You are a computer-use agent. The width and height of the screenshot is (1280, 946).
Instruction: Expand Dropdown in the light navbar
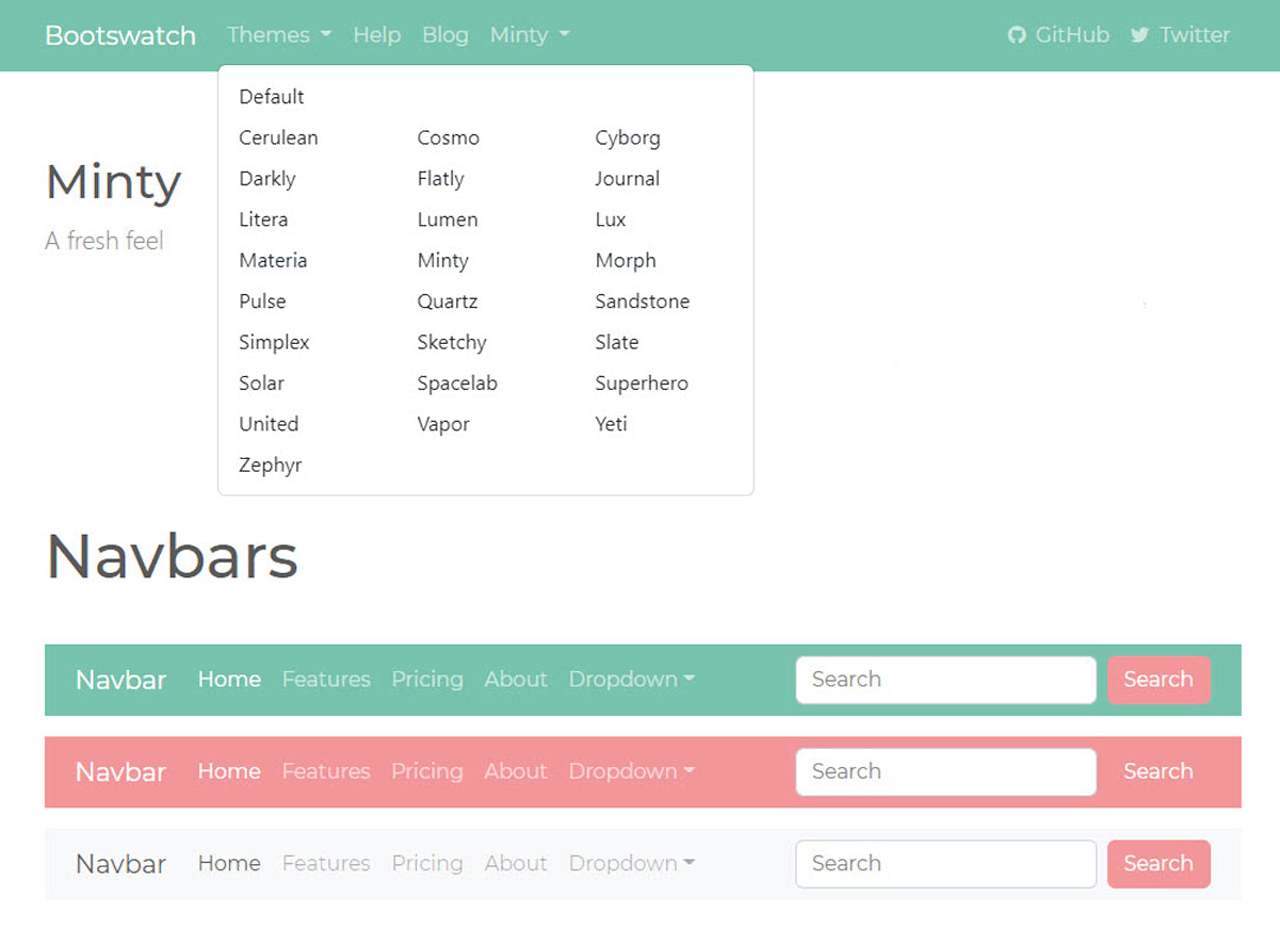point(631,863)
